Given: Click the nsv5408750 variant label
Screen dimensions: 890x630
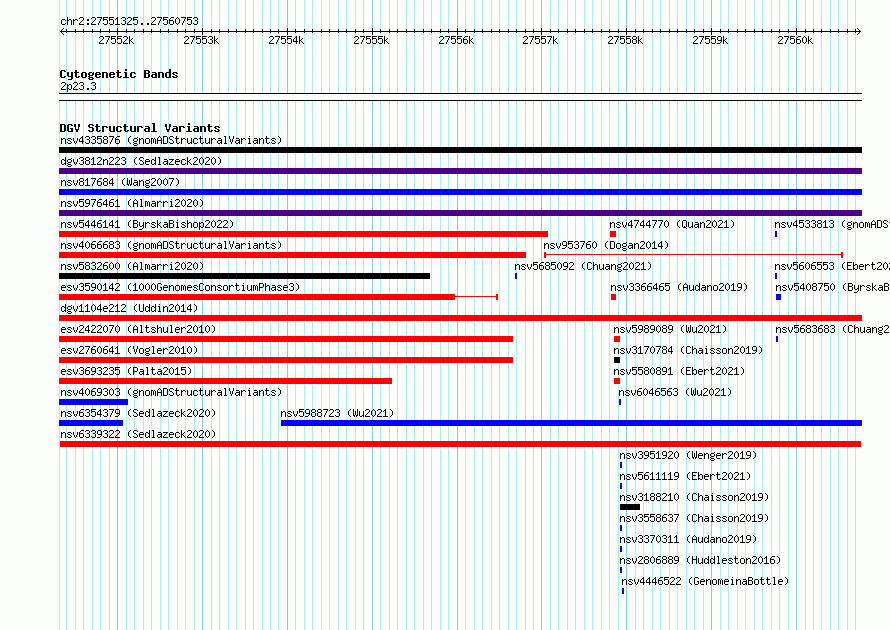Looking at the screenshot, I should [x=832, y=287].
